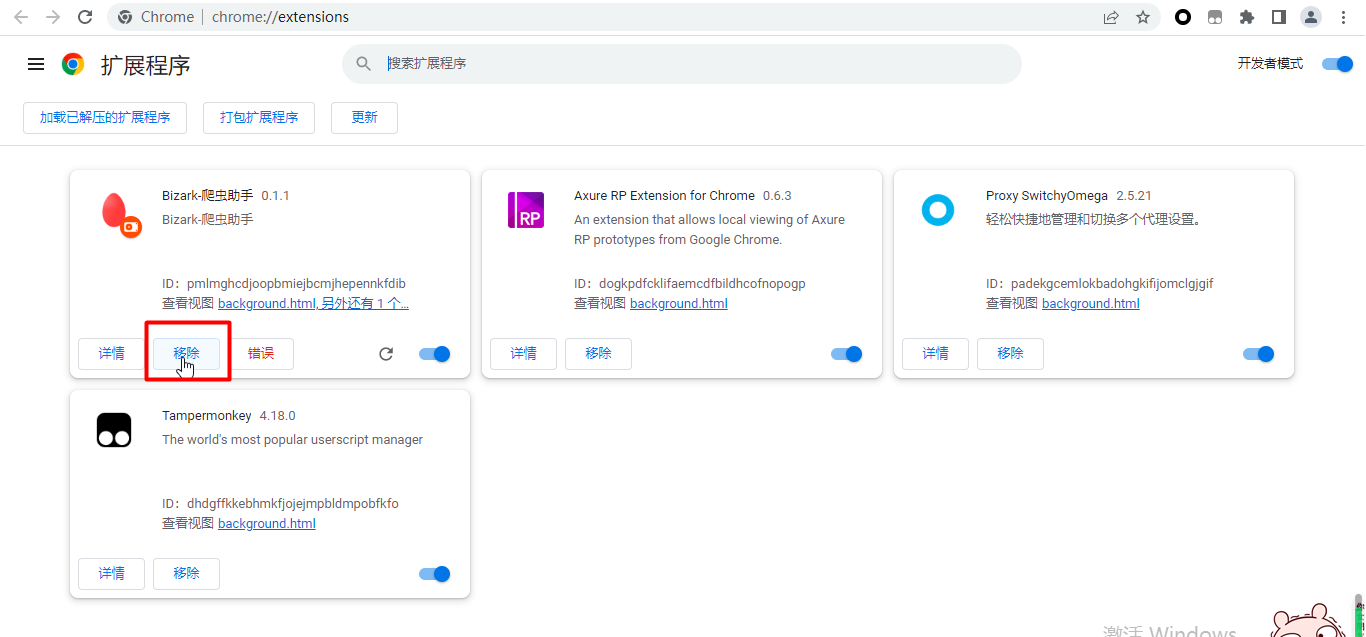Screen dimensions: 1366x637
Task: Open 详情 for Axure RP extension
Action: pos(524,354)
